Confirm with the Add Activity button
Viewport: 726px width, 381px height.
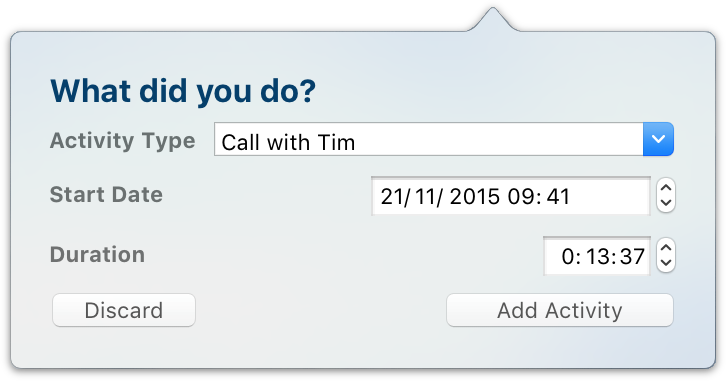tap(560, 310)
